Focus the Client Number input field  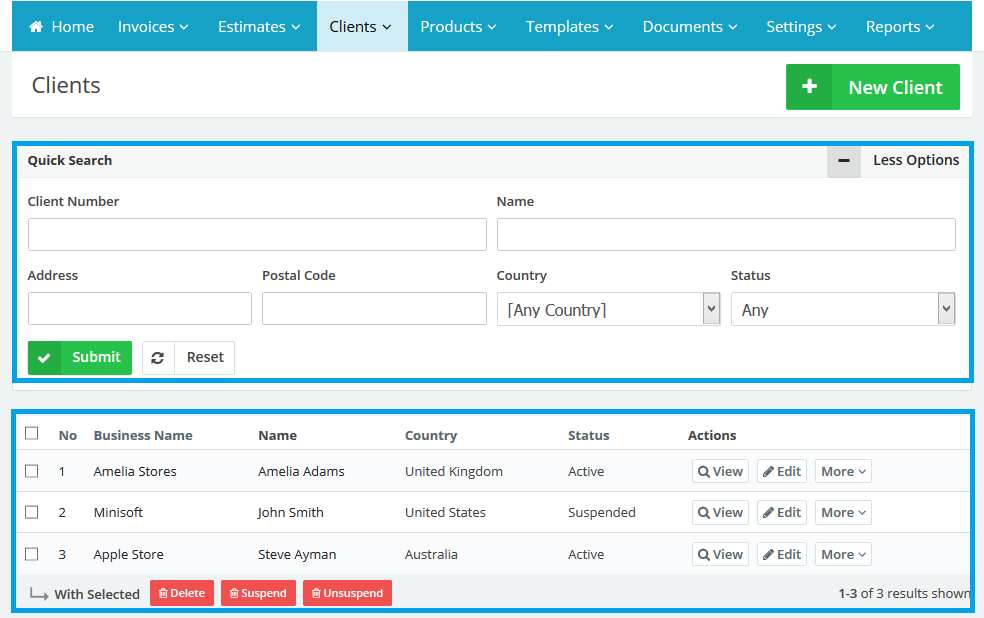(x=257, y=235)
